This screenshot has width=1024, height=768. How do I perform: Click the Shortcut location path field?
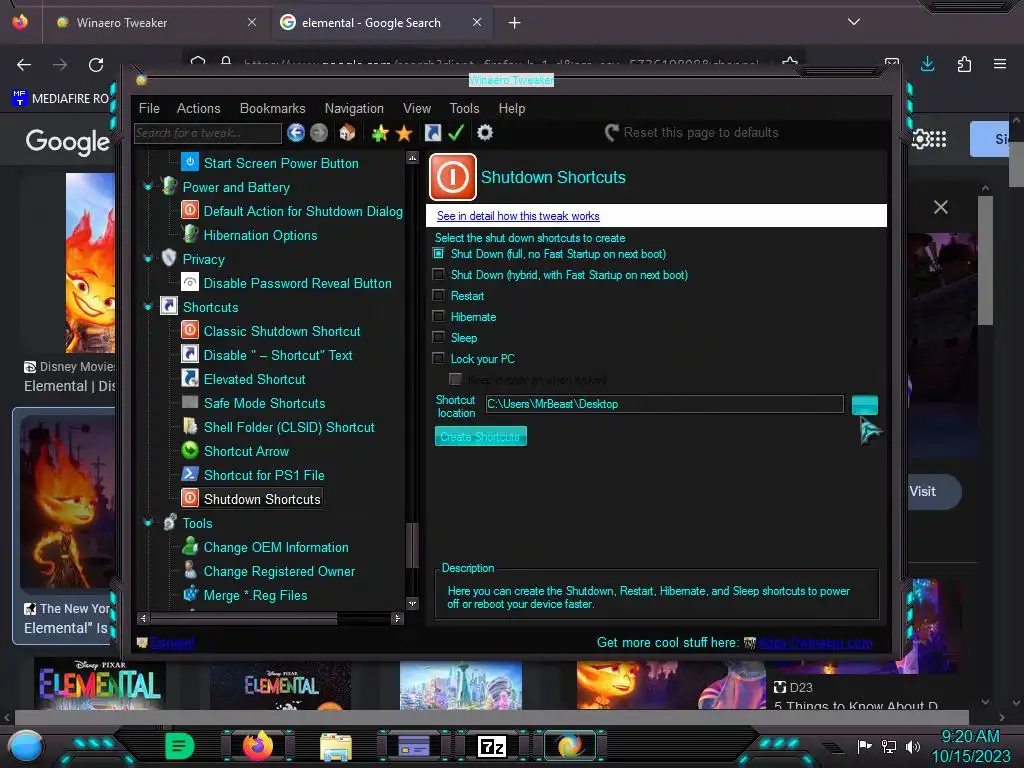(x=664, y=404)
